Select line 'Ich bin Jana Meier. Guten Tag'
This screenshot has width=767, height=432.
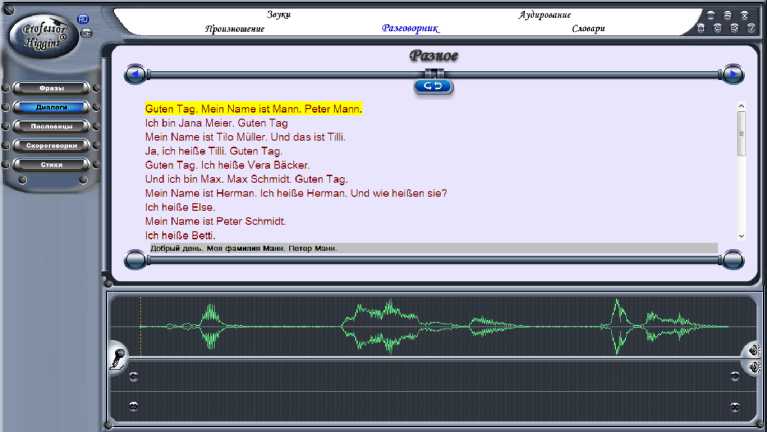[x=216, y=123]
